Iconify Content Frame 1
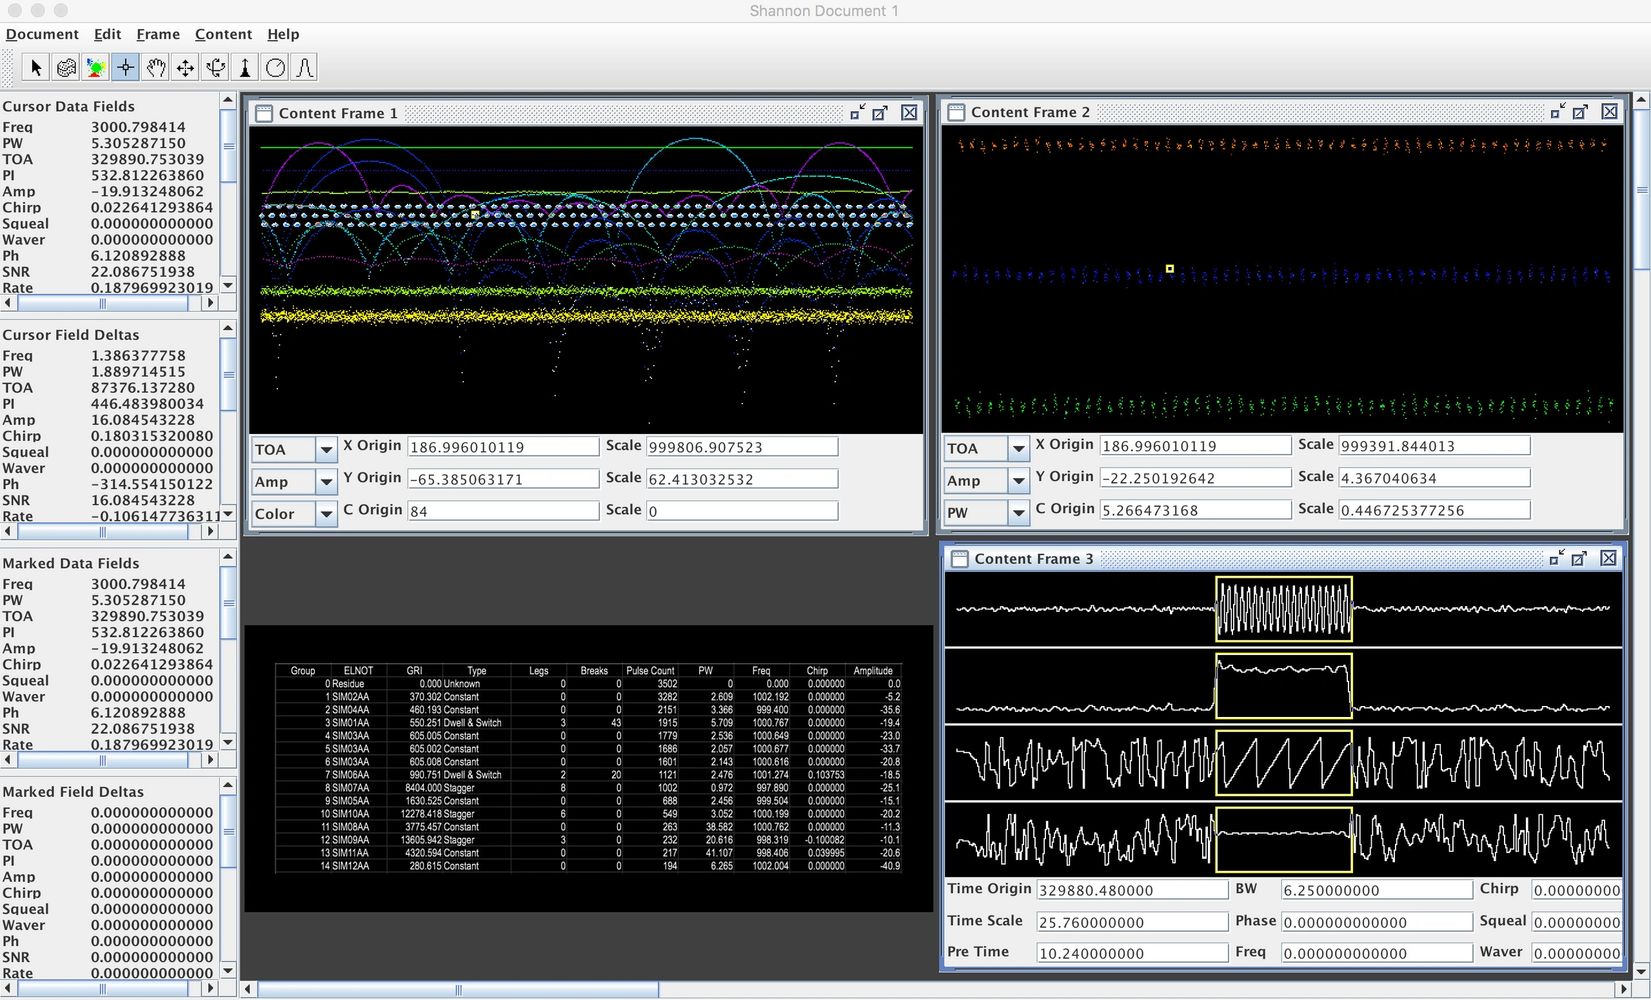This screenshot has width=1651, height=1000. tap(858, 113)
